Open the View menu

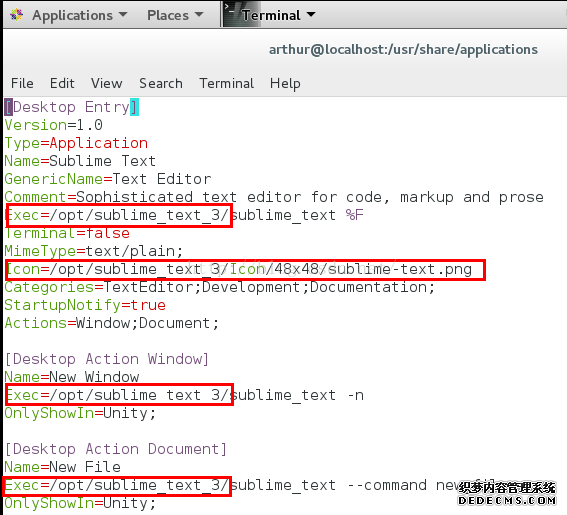pos(107,83)
